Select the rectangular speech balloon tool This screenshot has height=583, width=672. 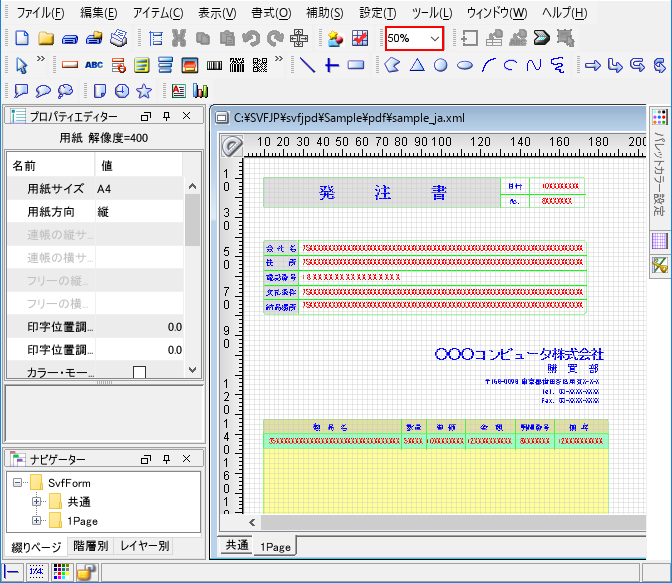click(21, 91)
